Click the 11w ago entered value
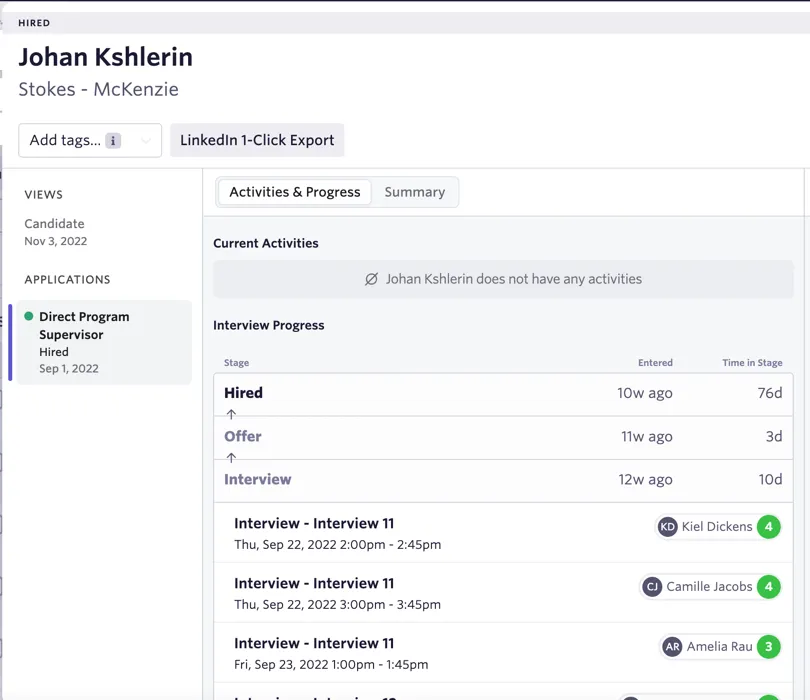Screen dimensions: 810x700 point(646,437)
